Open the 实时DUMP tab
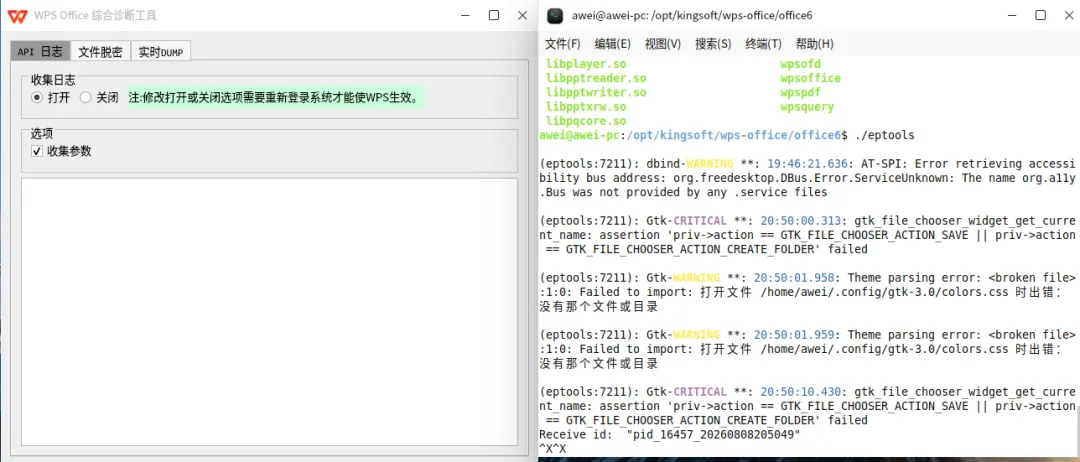1080x462 pixels. 160,52
